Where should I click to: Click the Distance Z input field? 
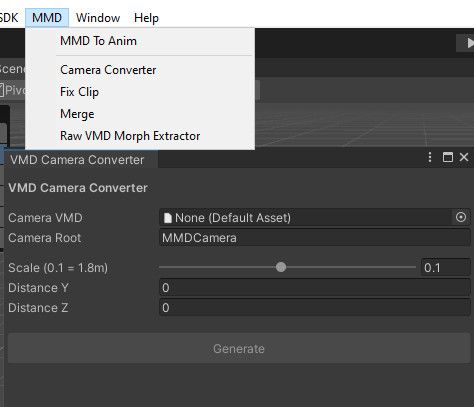click(315, 307)
